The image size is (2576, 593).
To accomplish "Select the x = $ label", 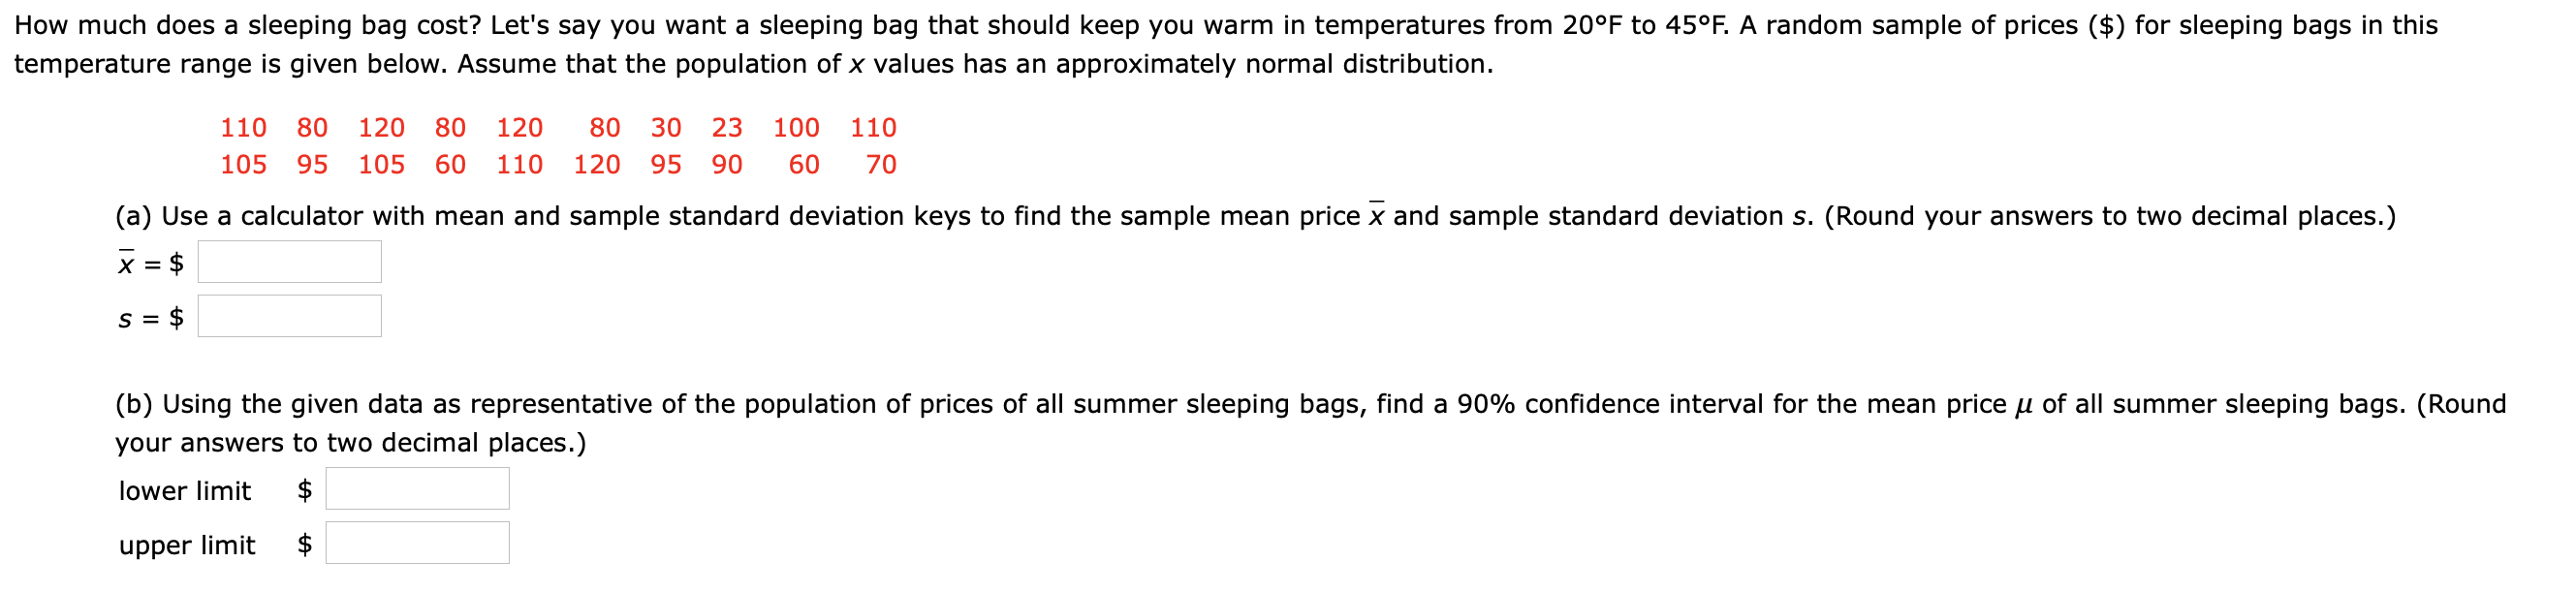I will (150, 262).
